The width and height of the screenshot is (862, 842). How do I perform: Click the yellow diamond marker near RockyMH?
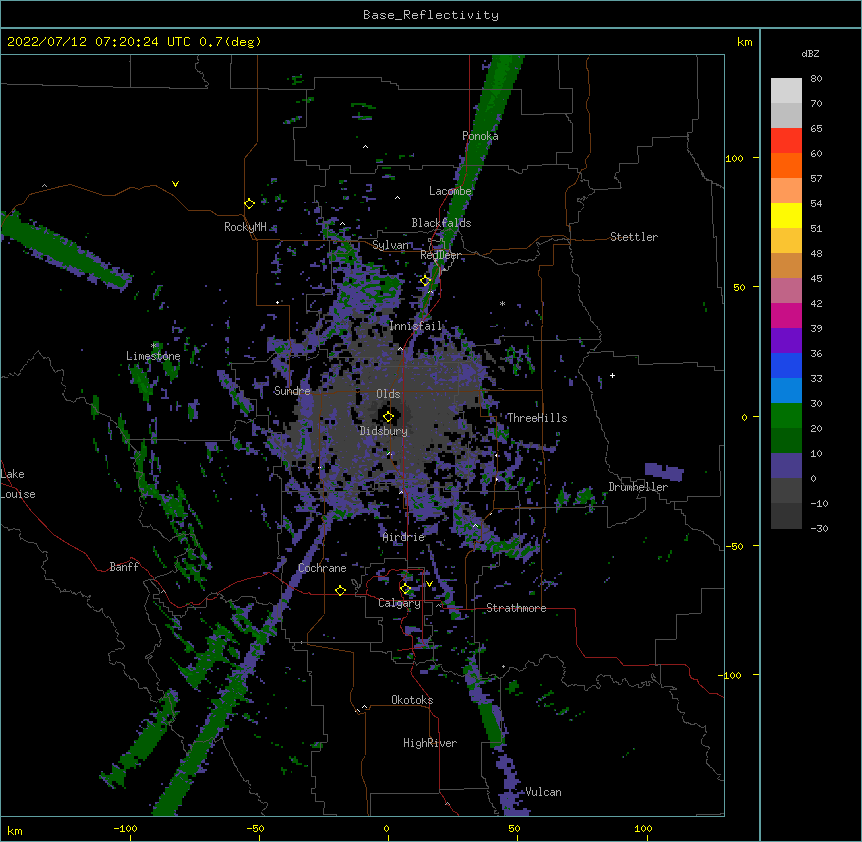(249, 204)
